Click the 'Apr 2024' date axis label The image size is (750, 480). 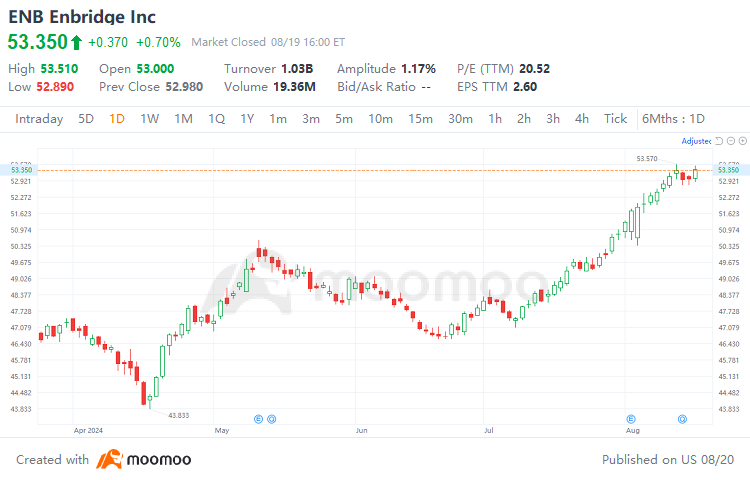[88, 430]
